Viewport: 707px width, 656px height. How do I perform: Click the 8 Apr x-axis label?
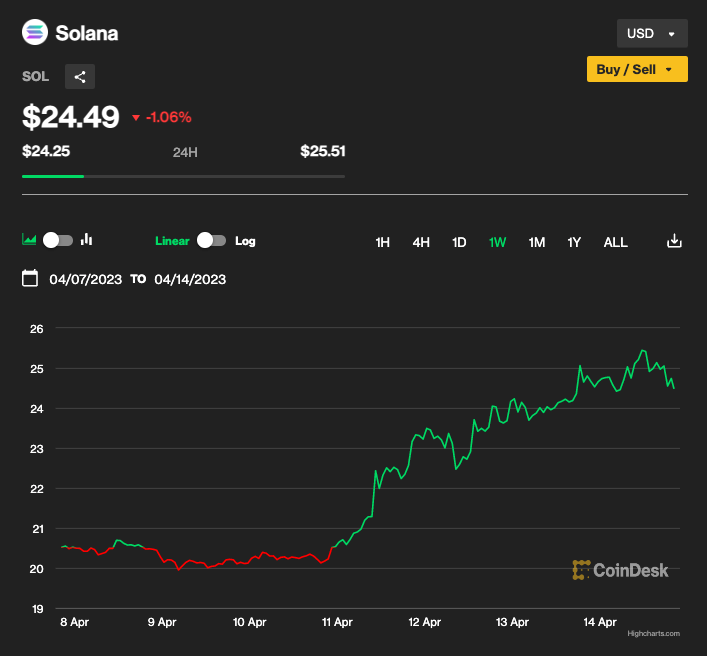click(x=74, y=622)
